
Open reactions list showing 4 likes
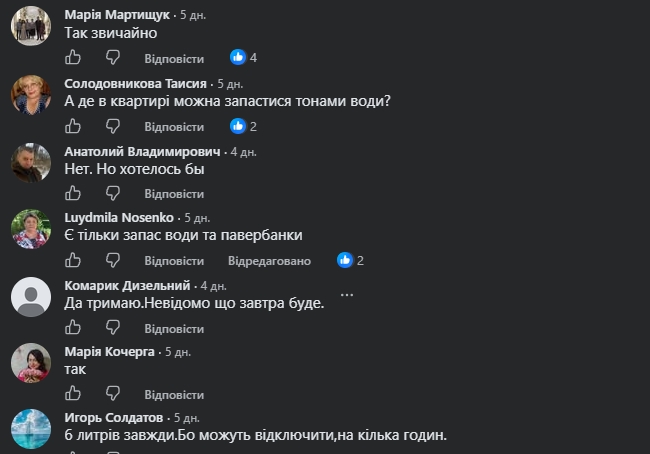pos(244,57)
